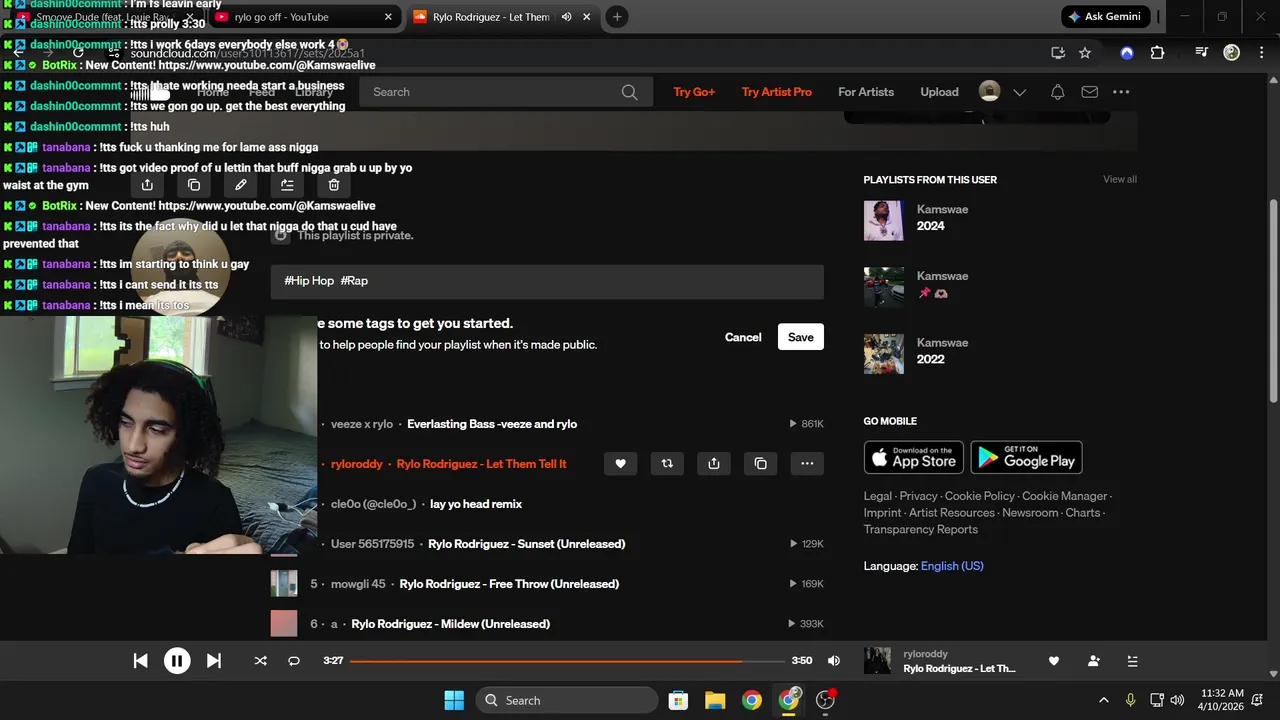Add playlist to next up icon

(287, 185)
